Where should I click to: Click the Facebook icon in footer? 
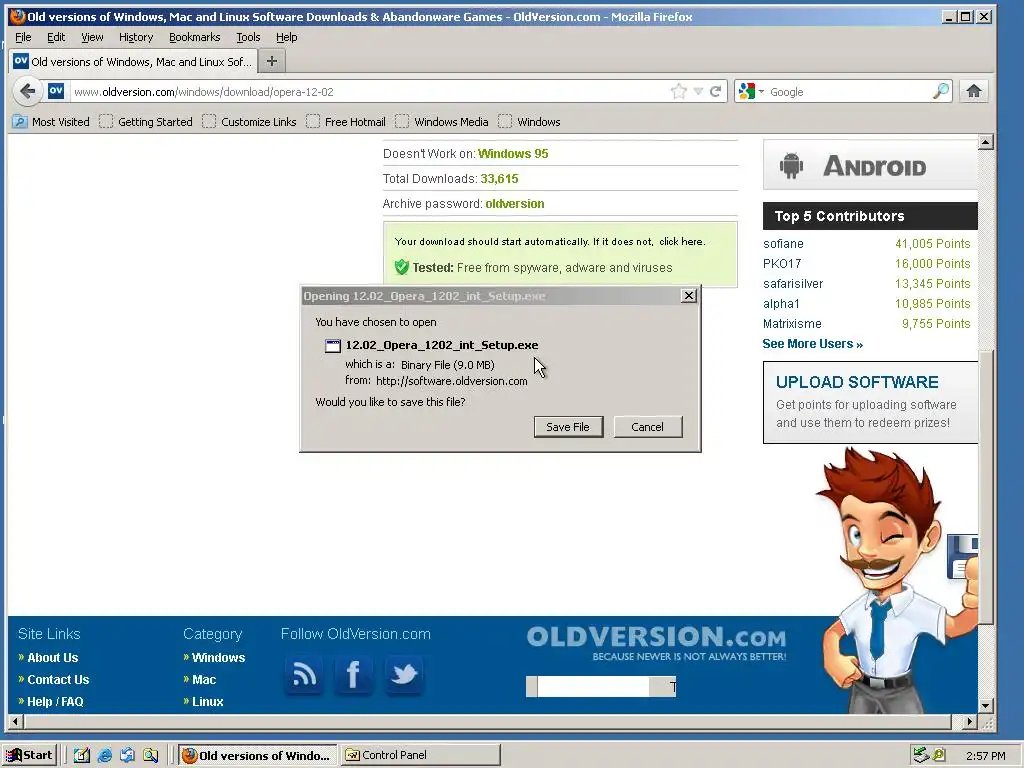353,674
